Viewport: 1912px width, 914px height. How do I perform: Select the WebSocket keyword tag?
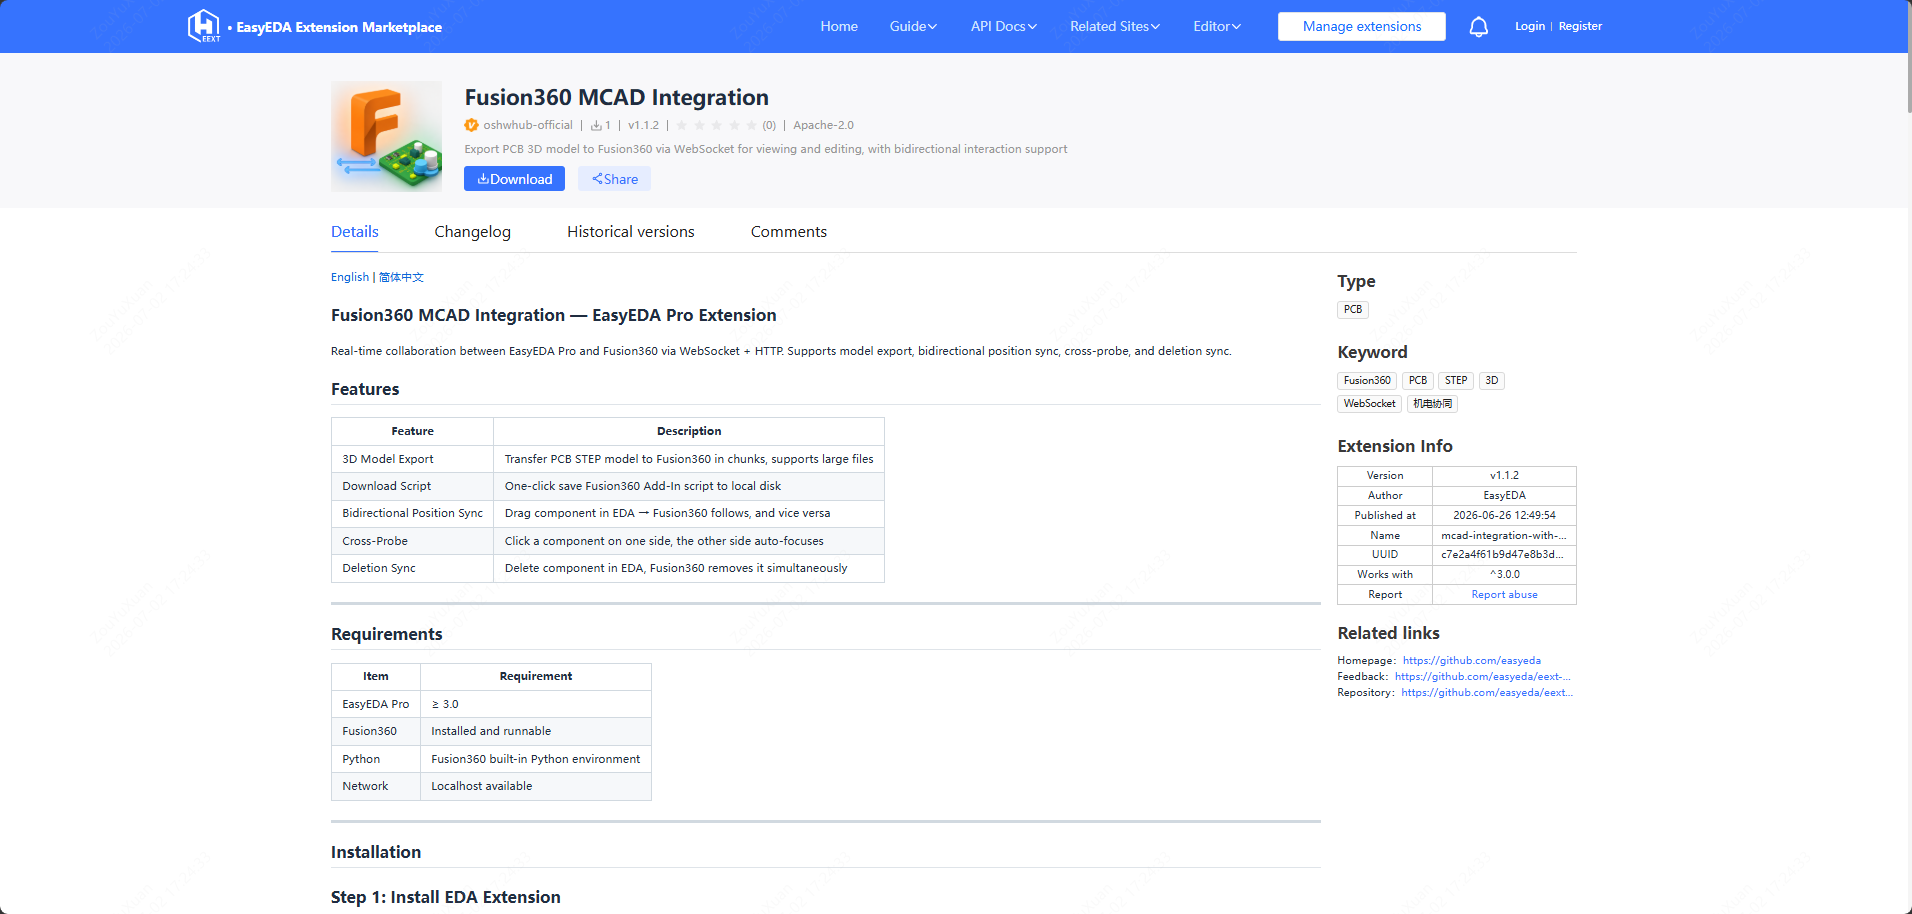tap(1369, 404)
